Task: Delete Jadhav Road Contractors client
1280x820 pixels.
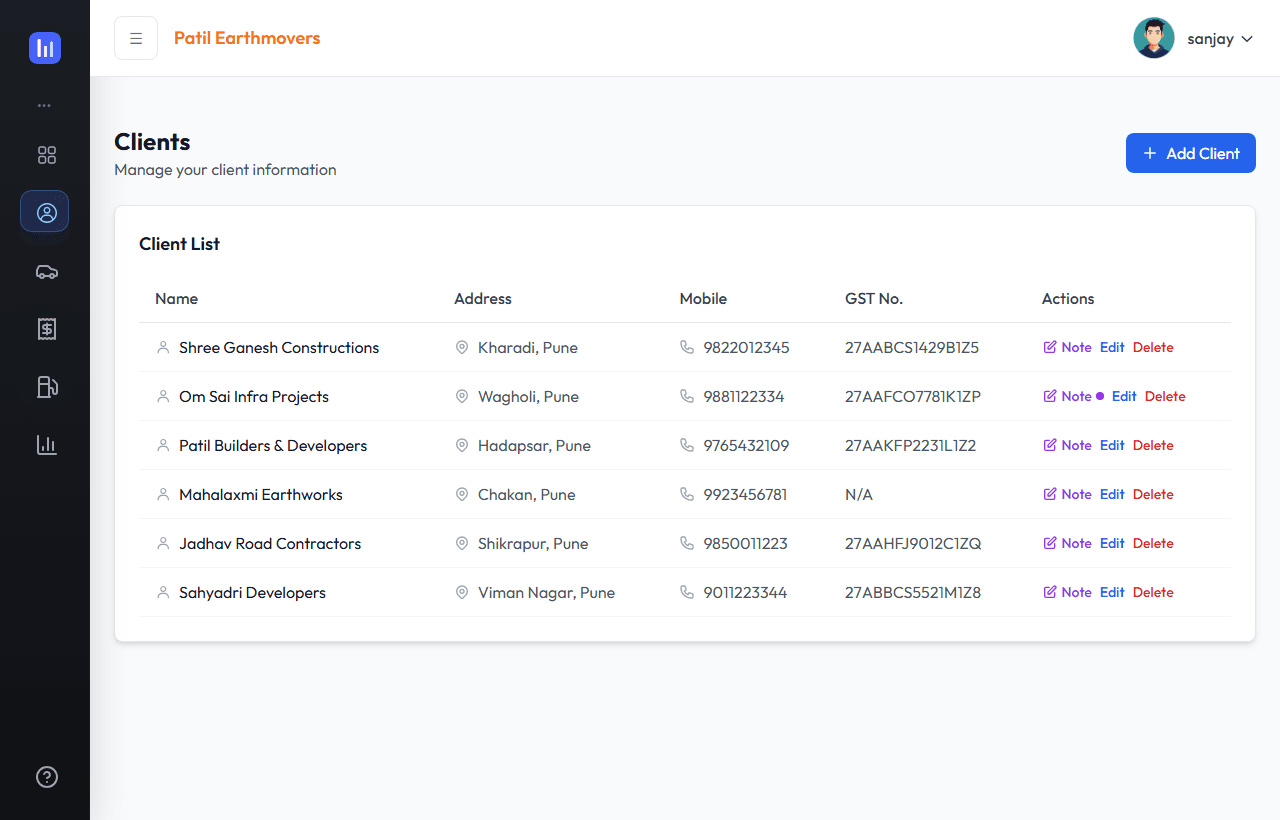Action: click(1153, 543)
